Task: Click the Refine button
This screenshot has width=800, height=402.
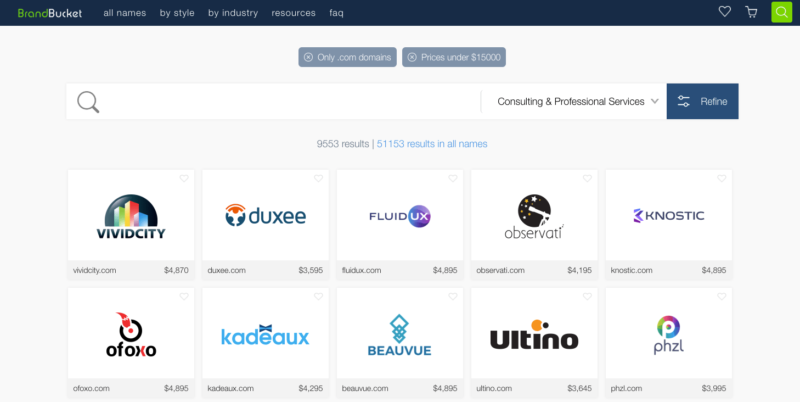Action: click(x=702, y=102)
